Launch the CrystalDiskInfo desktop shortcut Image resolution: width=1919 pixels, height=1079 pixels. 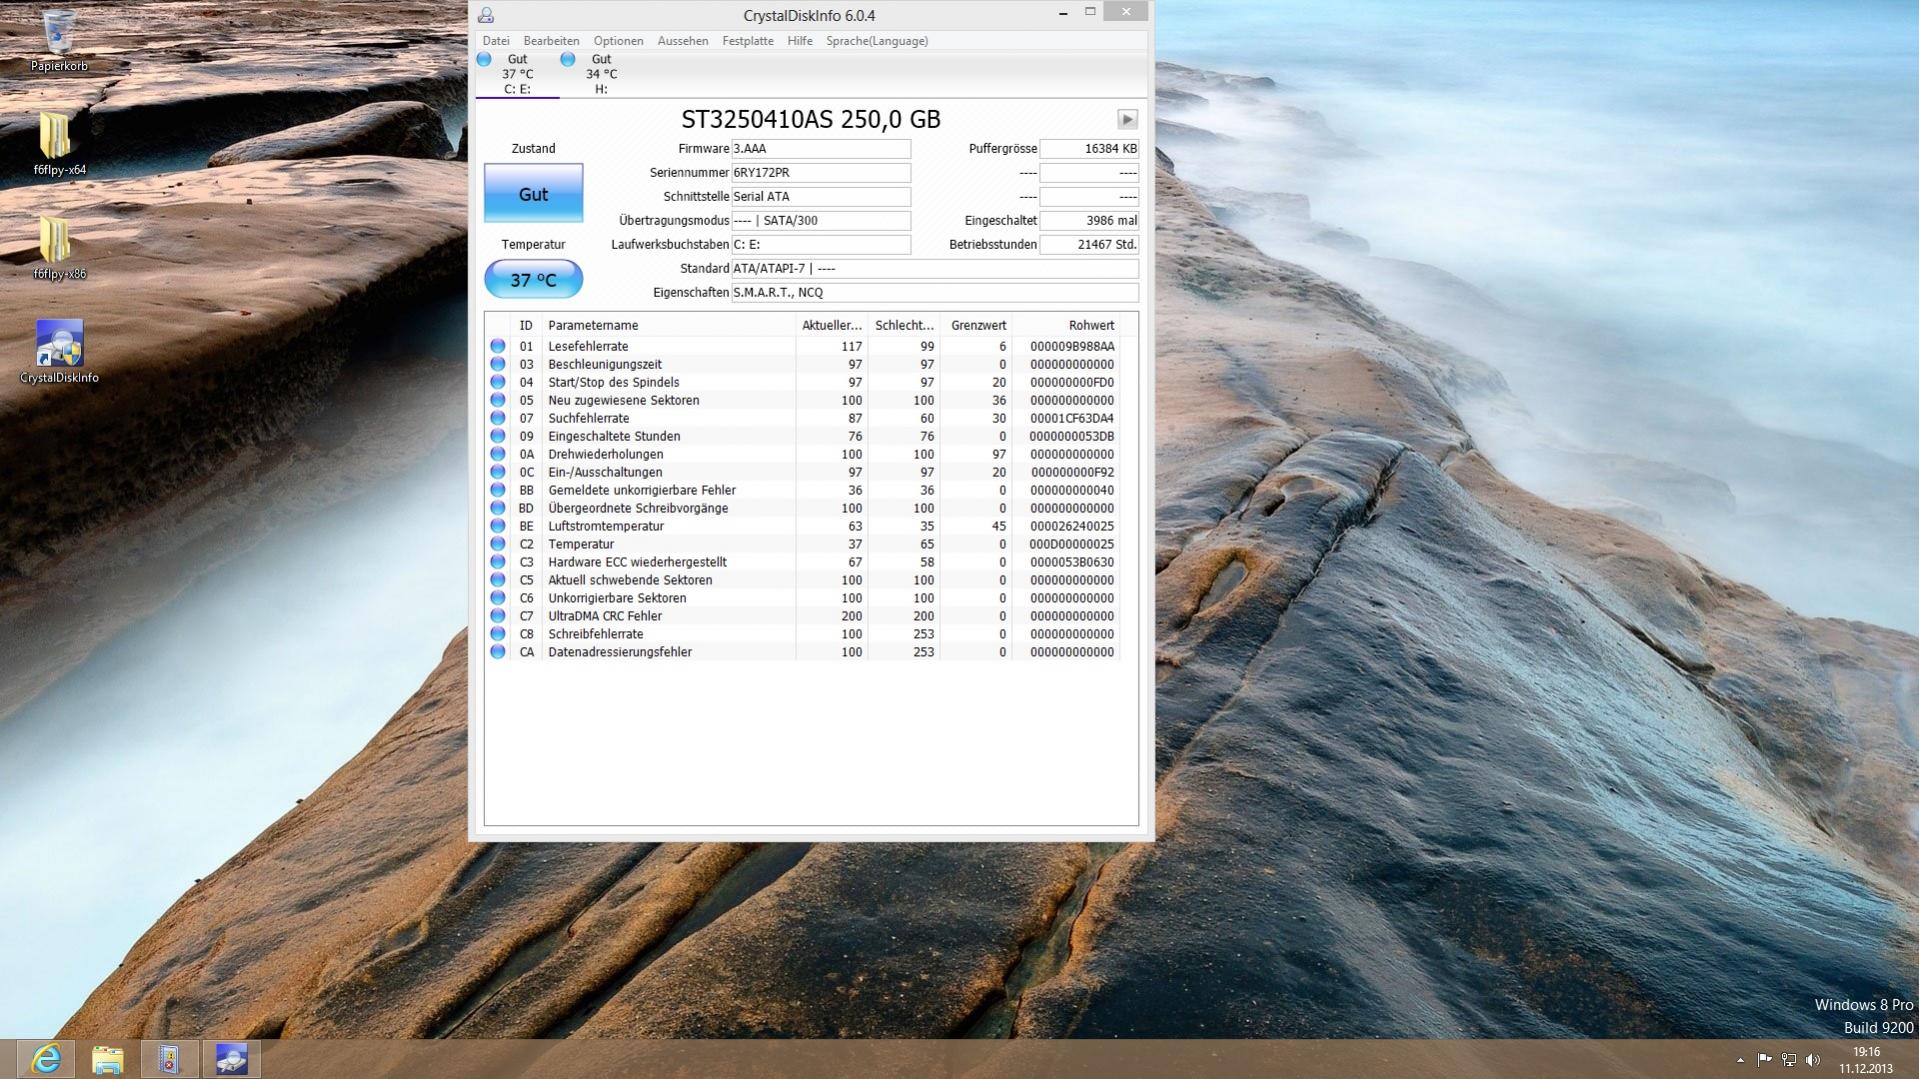click(x=59, y=352)
